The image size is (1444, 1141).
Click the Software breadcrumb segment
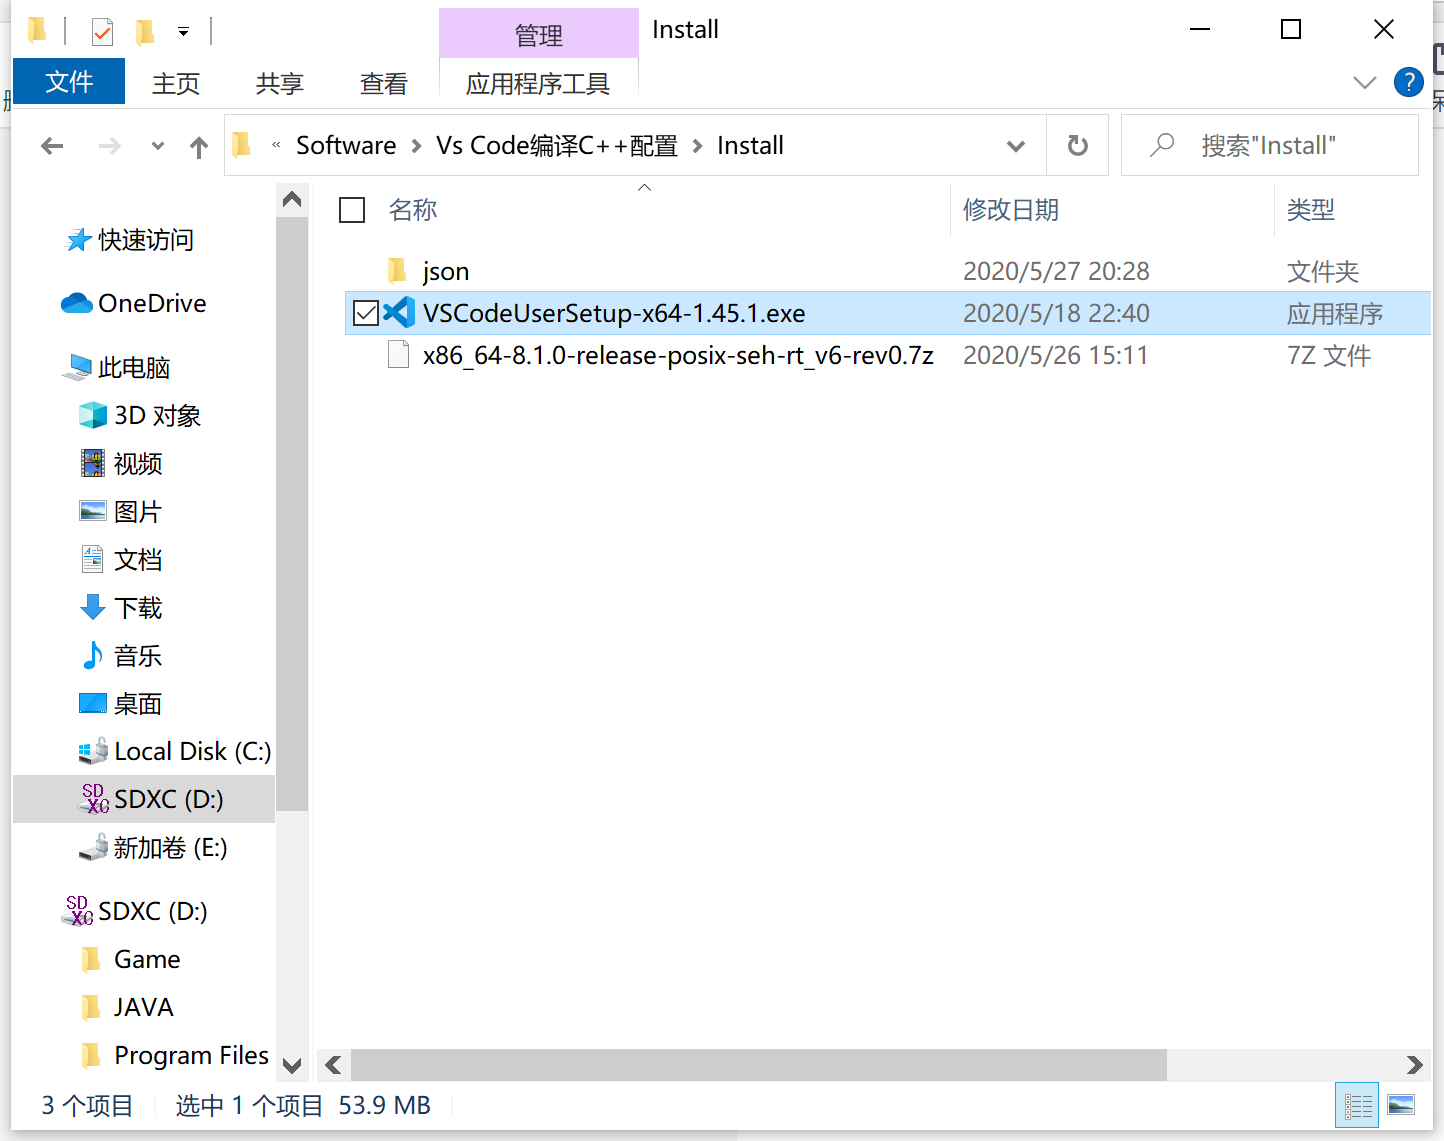tap(346, 145)
